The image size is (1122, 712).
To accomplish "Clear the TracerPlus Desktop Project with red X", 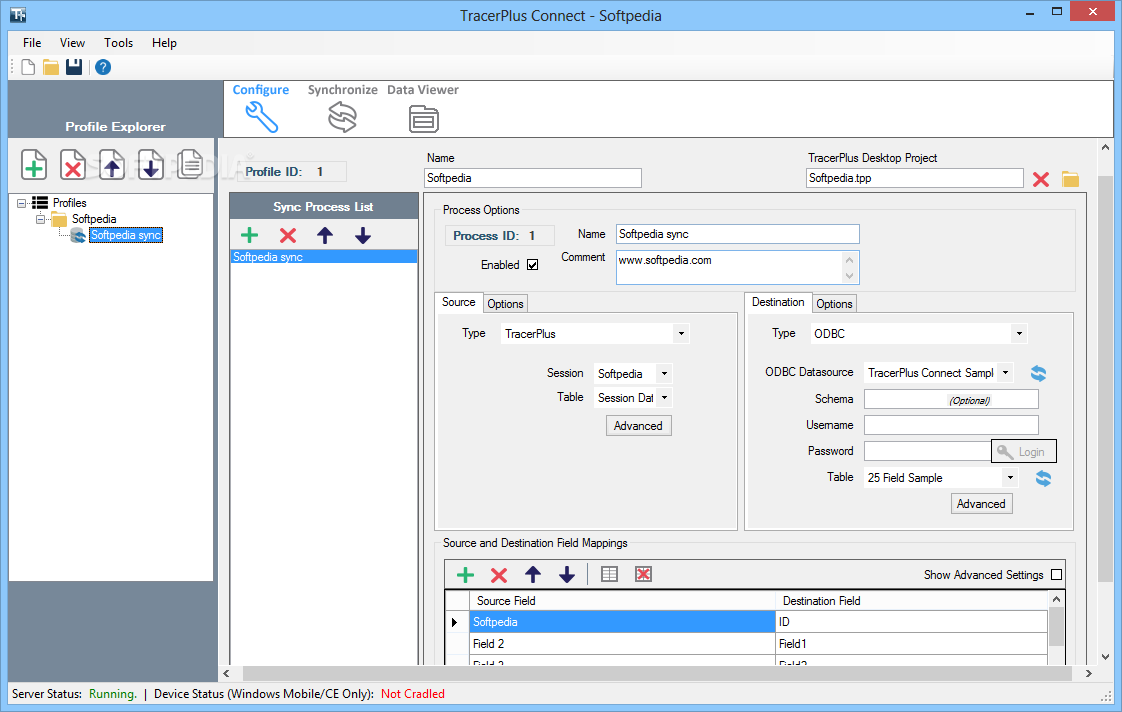I will pyautogui.click(x=1040, y=179).
